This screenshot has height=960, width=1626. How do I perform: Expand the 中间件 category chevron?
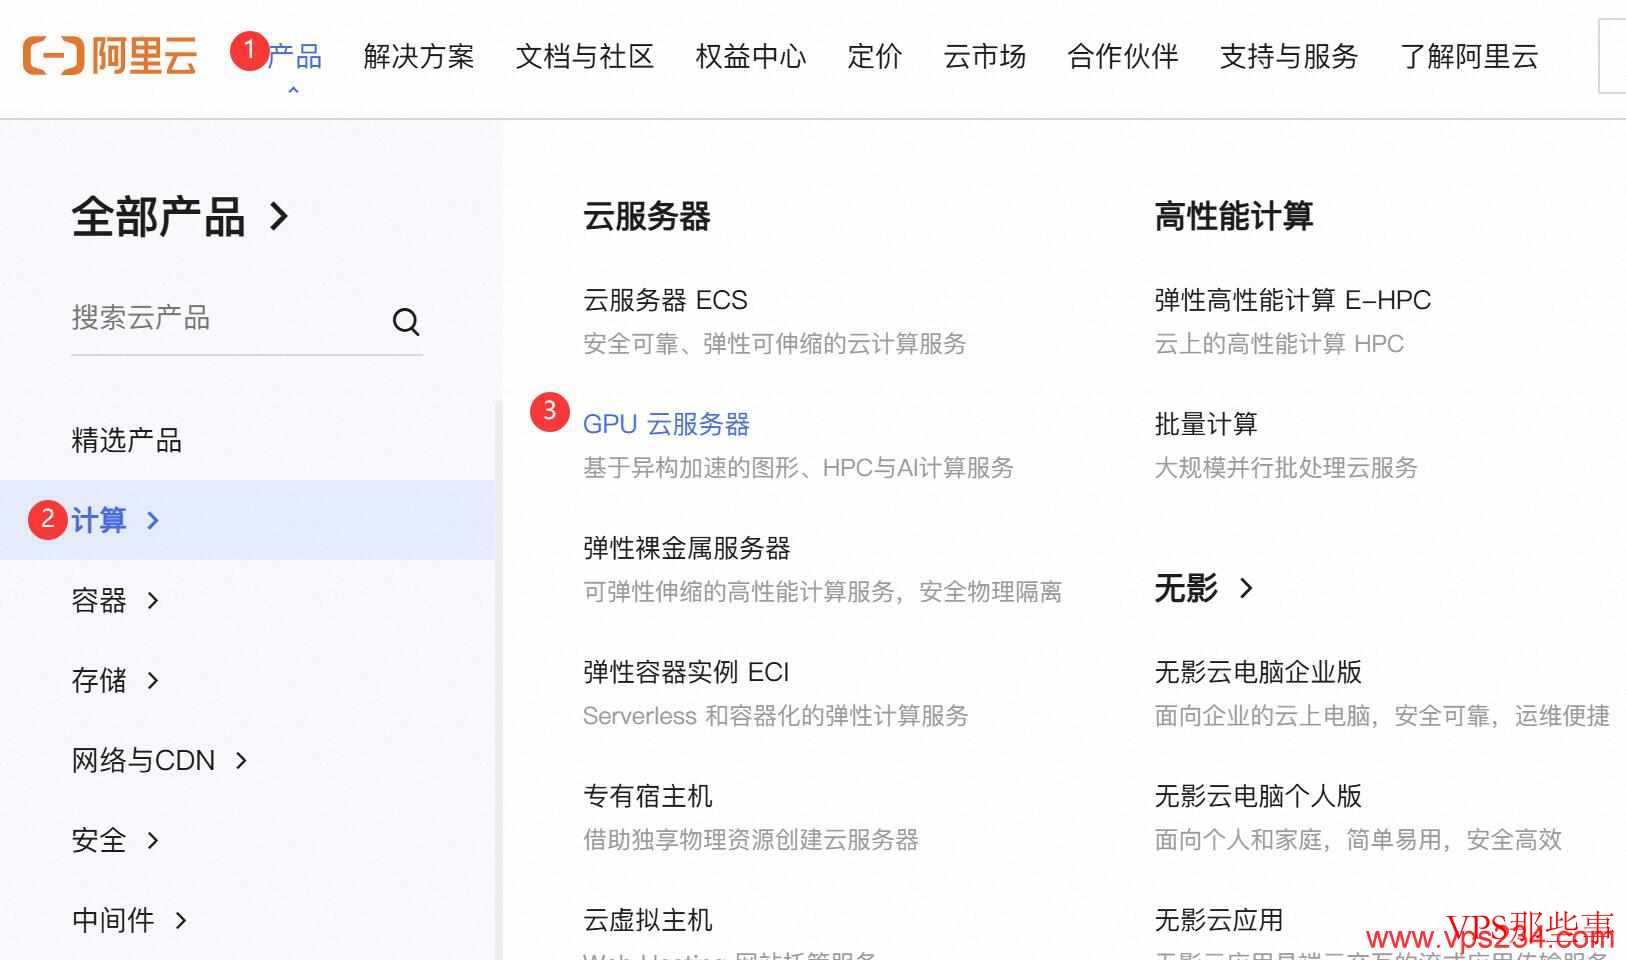pos(181,920)
